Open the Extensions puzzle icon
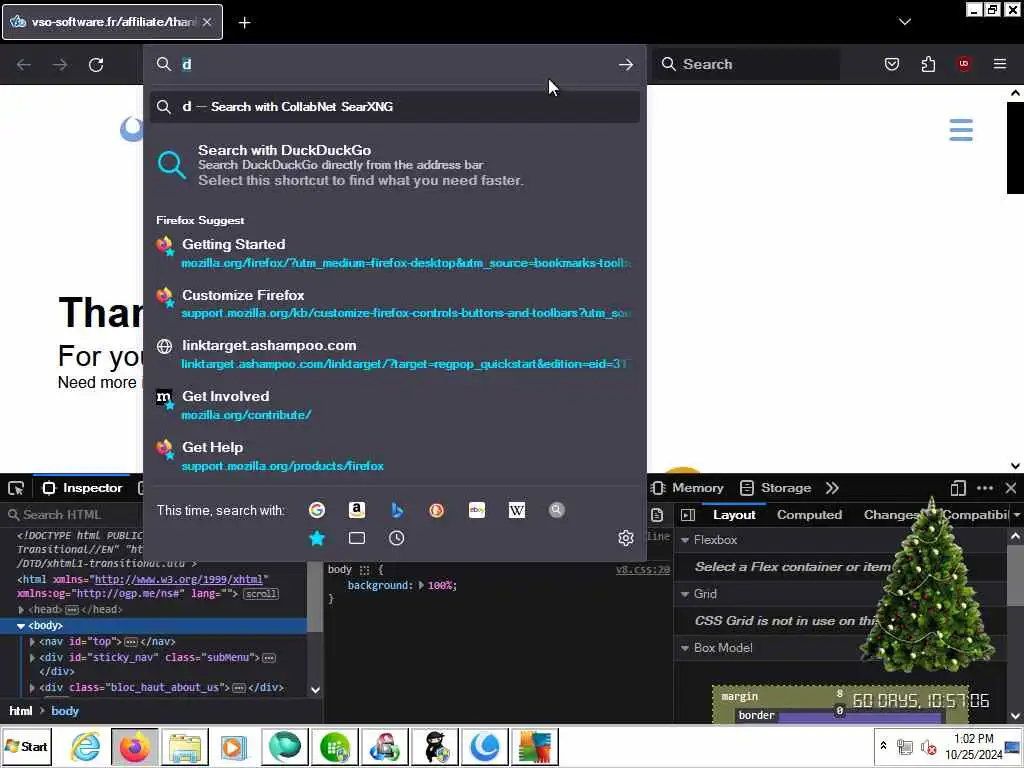Image resolution: width=1024 pixels, height=768 pixels. pyautogui.click(x=928, y=64)
